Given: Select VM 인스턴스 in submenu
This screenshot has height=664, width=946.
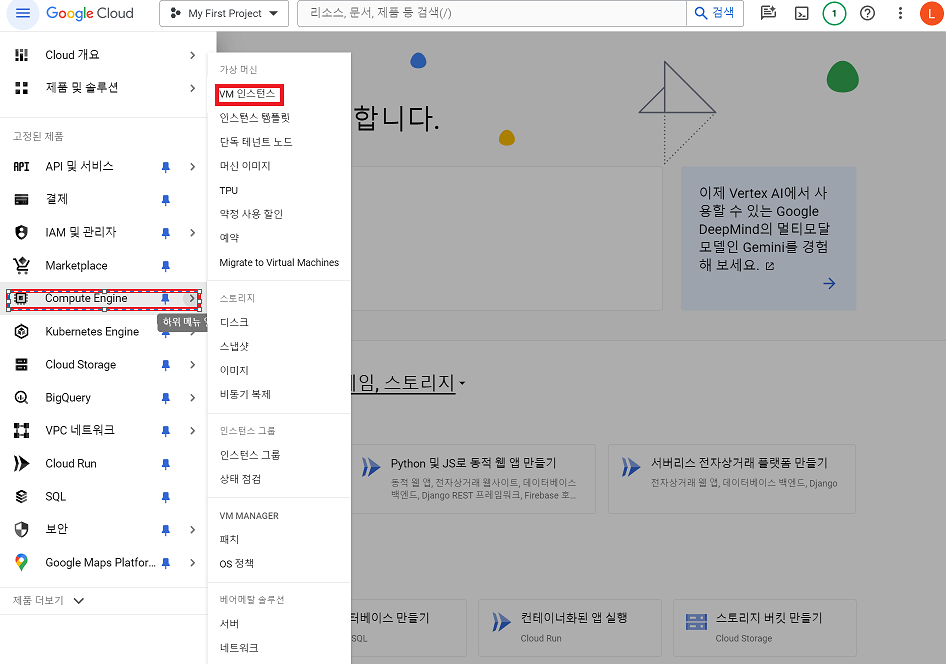Looking at the screenshot, I should [247, 93].
